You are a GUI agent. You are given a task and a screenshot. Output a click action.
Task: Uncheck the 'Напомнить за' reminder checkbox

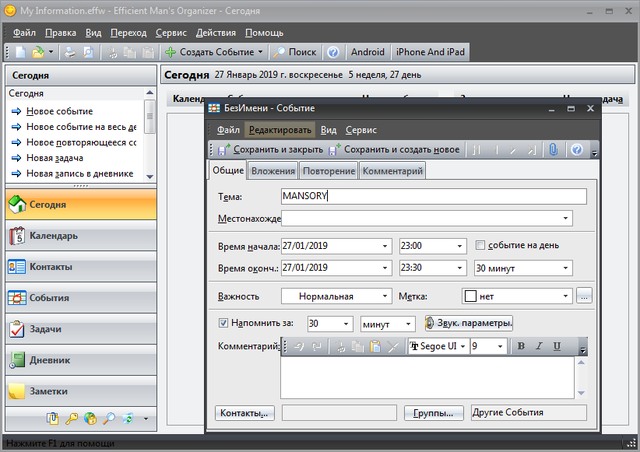[x=223, y=323]
